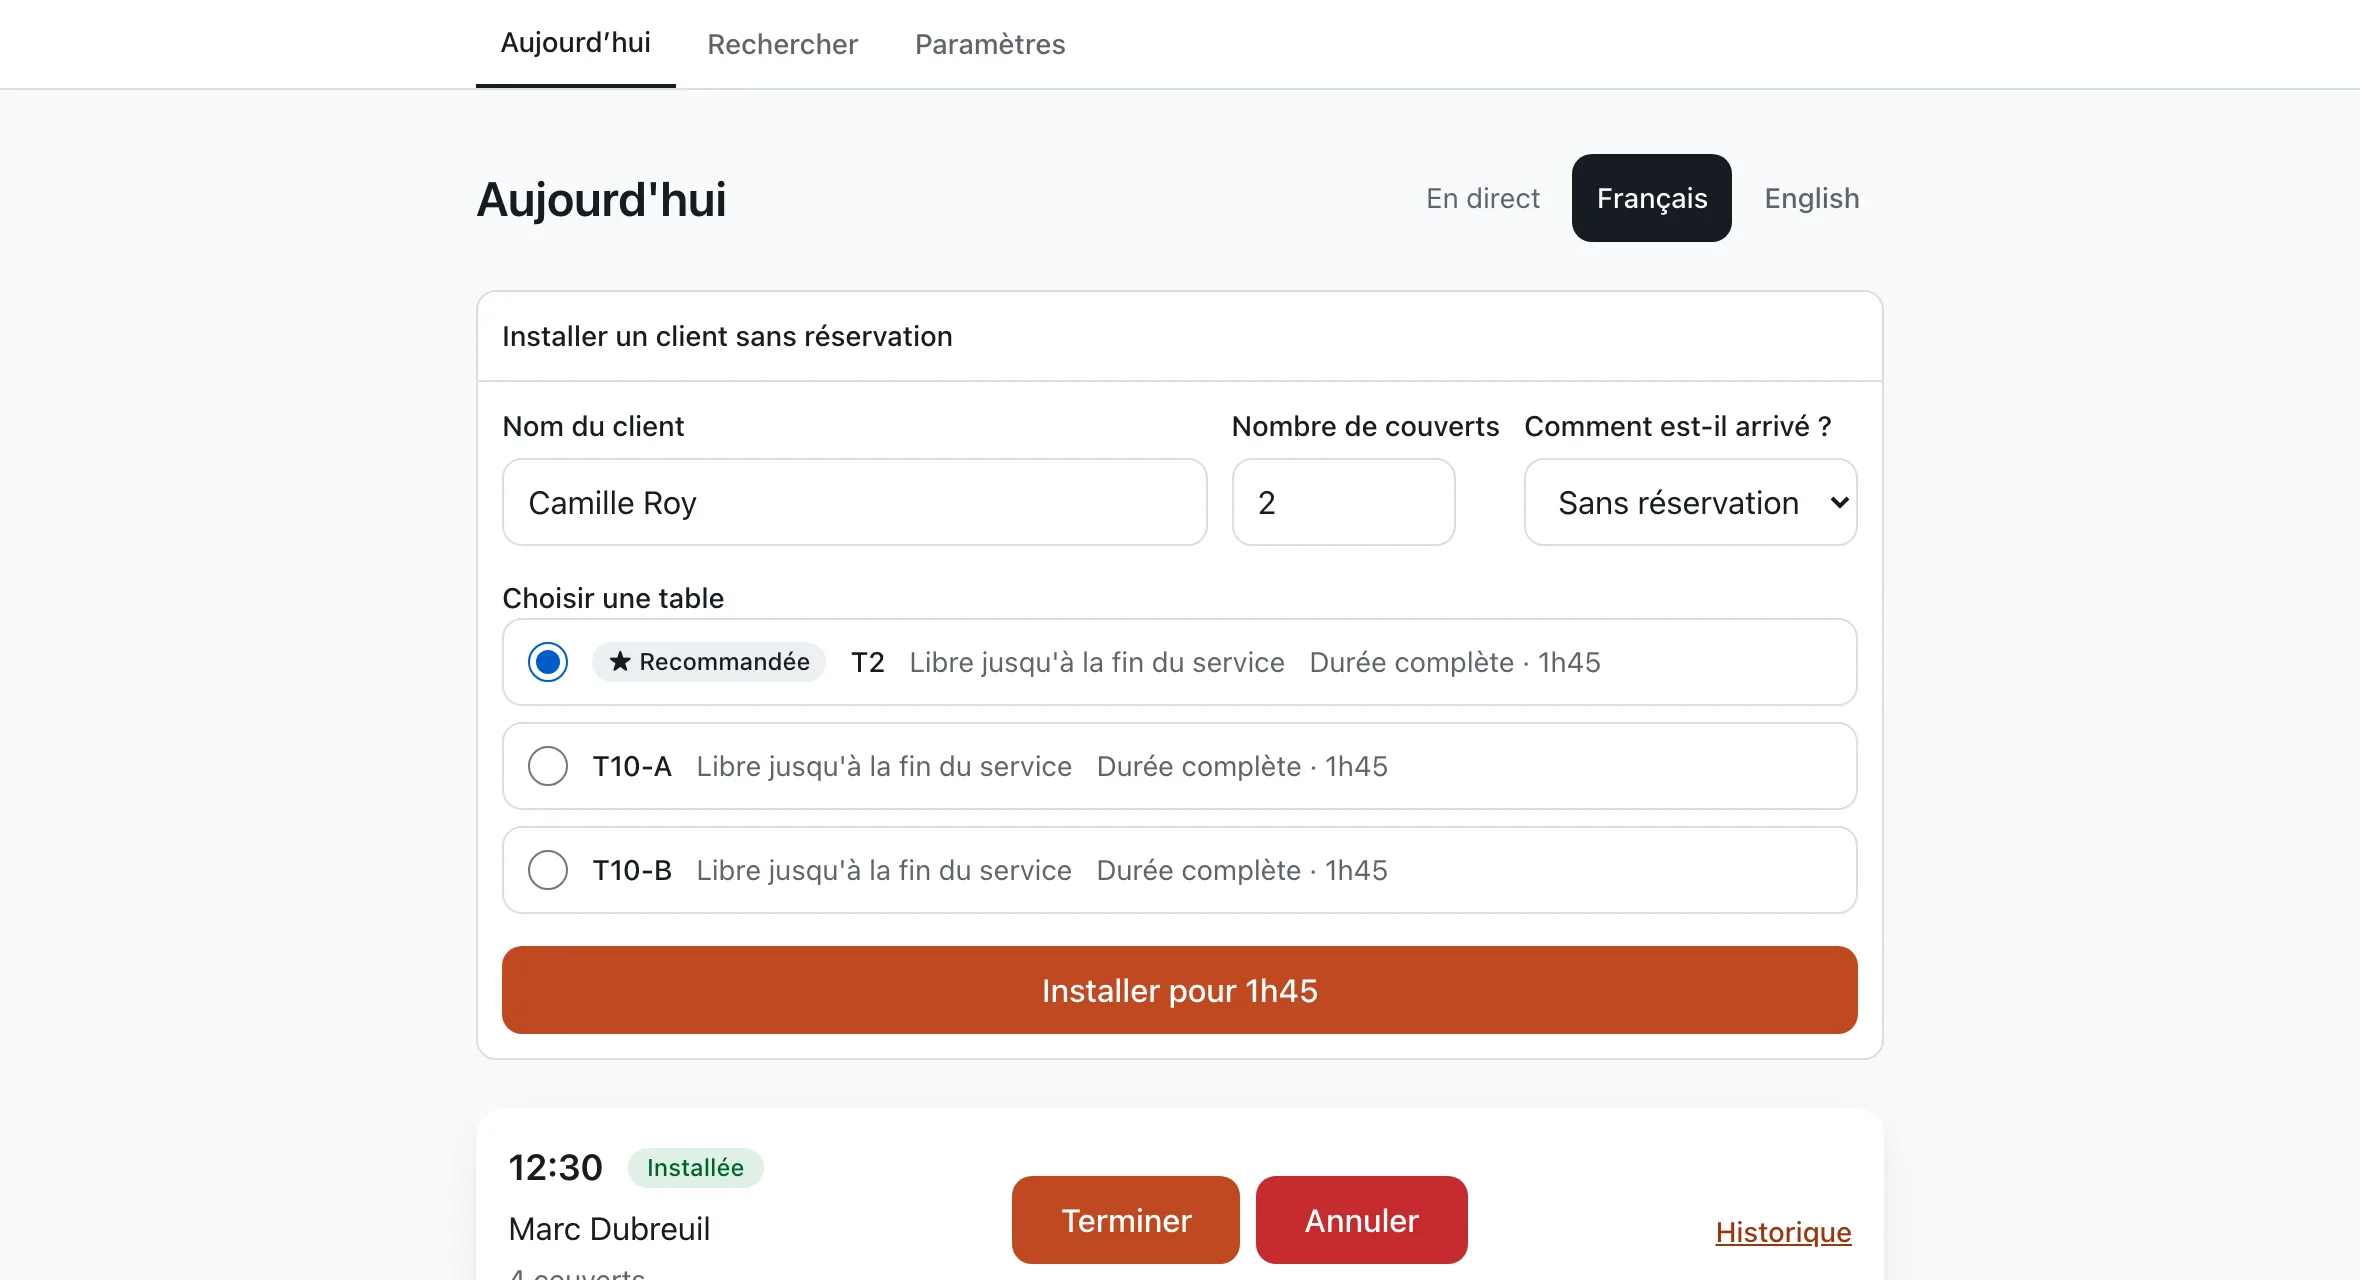Click the Marc Dubreuil name
The height and width of the screenshot is (1280, 2360).
click(x=609, y=1229)
